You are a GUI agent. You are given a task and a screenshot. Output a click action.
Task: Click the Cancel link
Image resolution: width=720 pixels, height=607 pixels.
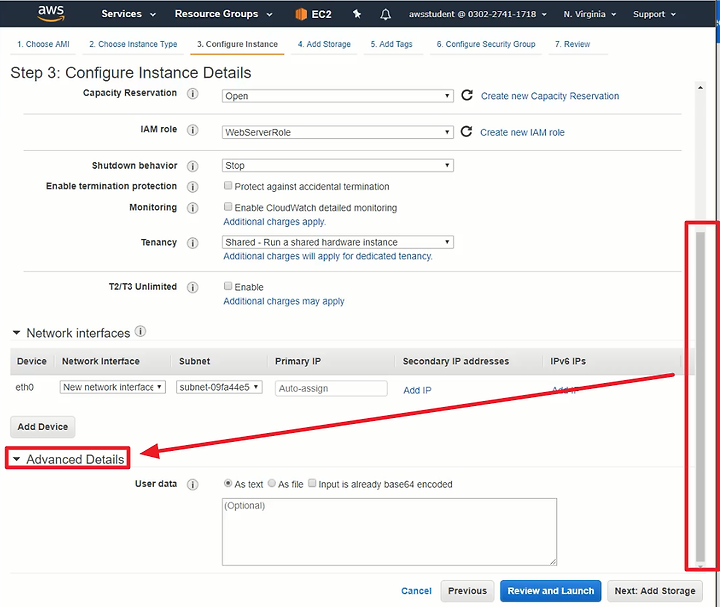click(x=416, y=591)
